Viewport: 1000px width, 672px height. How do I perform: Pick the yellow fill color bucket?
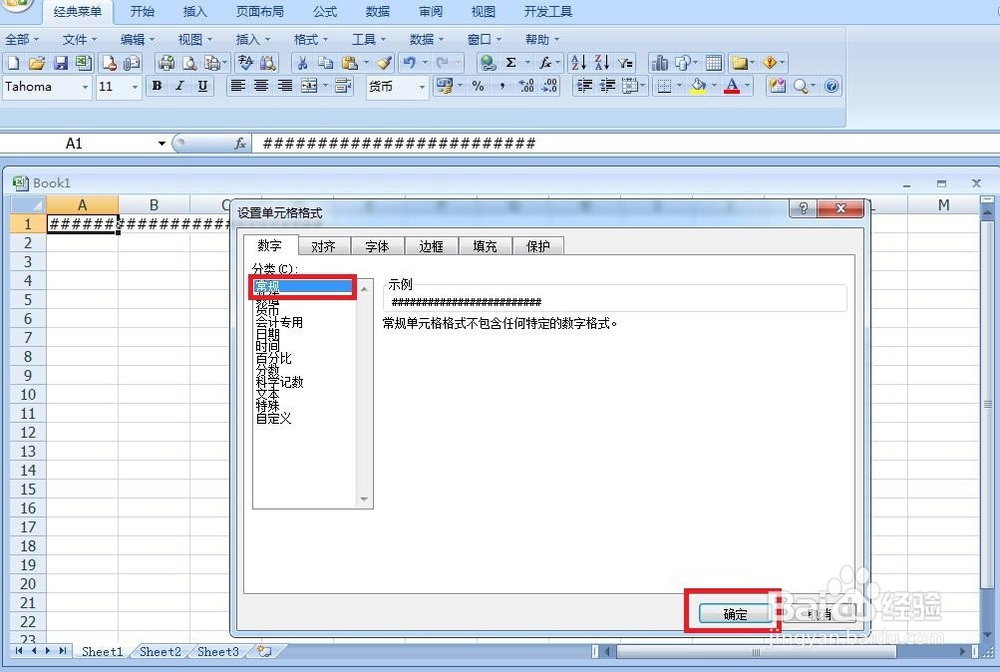click(x=698, y=86)
